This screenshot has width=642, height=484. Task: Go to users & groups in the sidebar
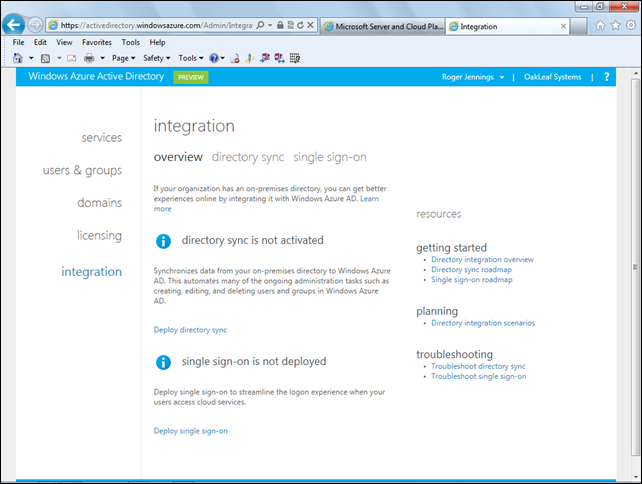click(x=82, y=170)
